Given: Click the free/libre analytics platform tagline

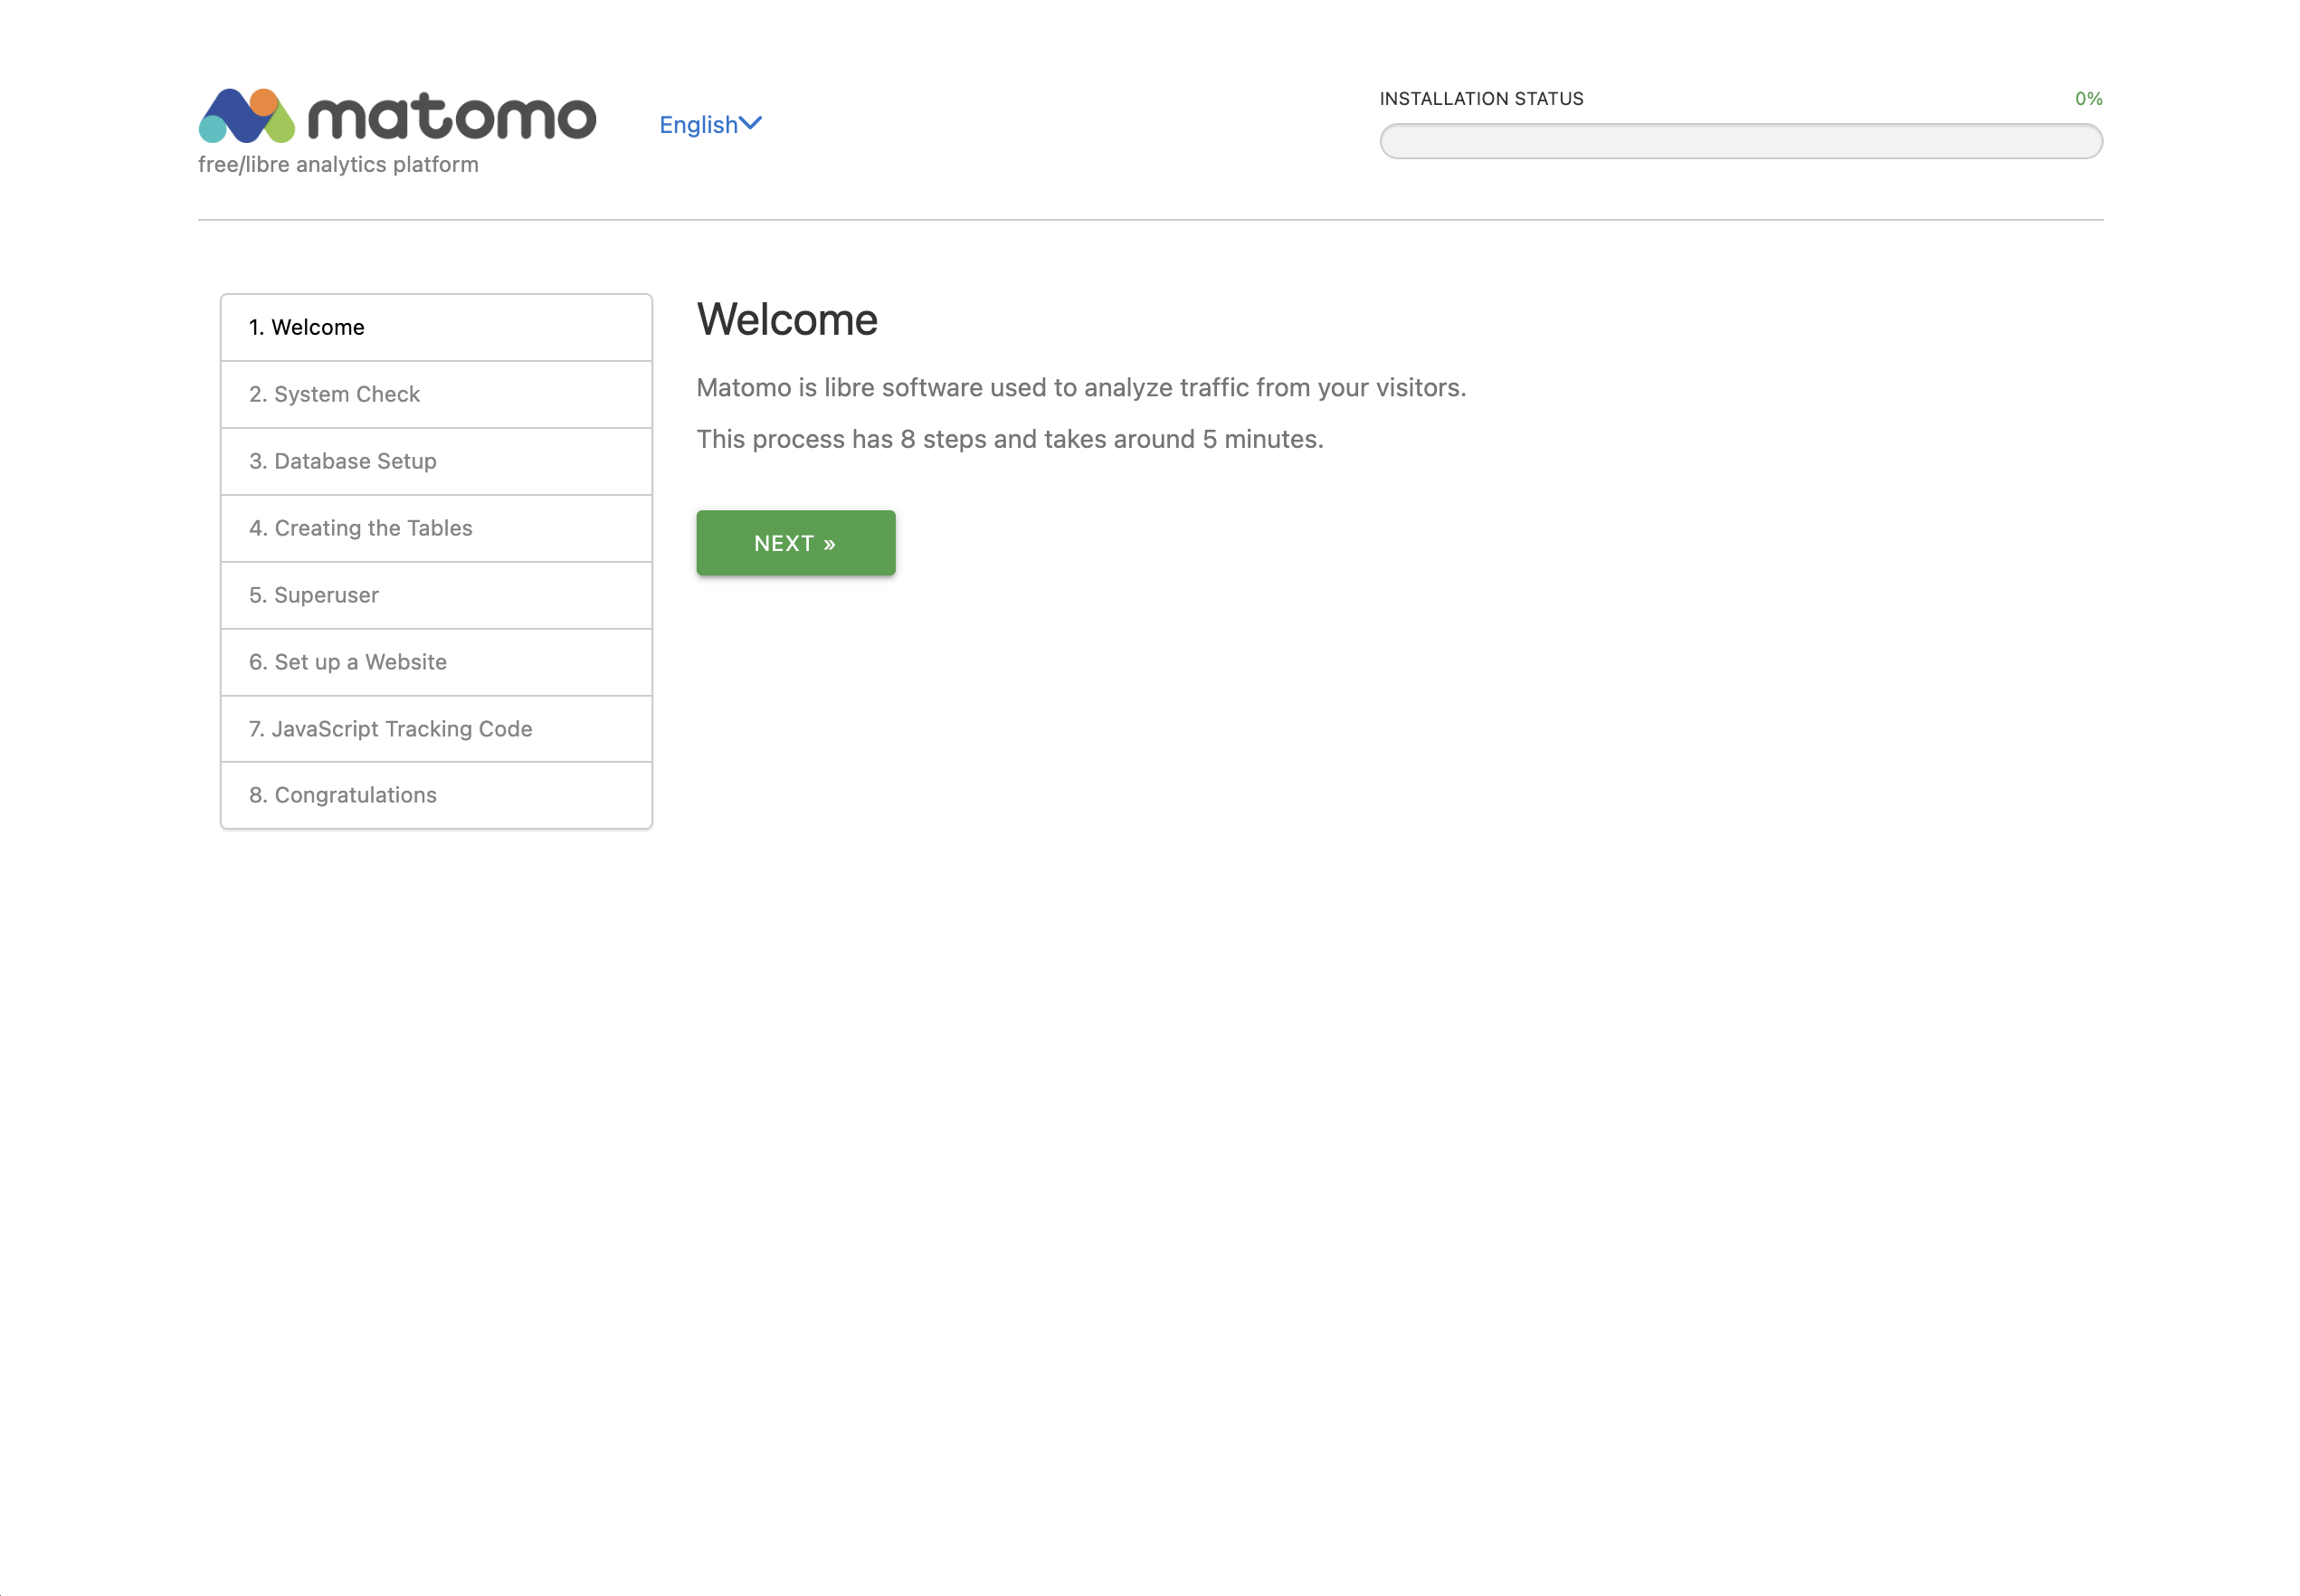Looking at the screenshot, I should click(x=337, y=163).
